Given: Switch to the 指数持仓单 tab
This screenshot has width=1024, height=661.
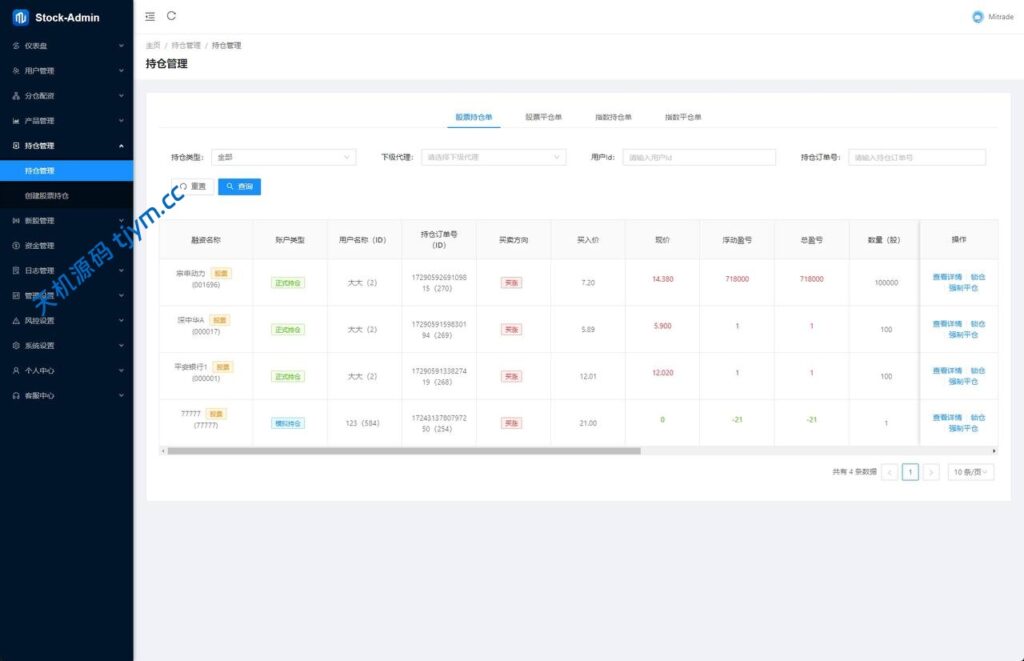Looking at the screenshot, I should (613, 117).
